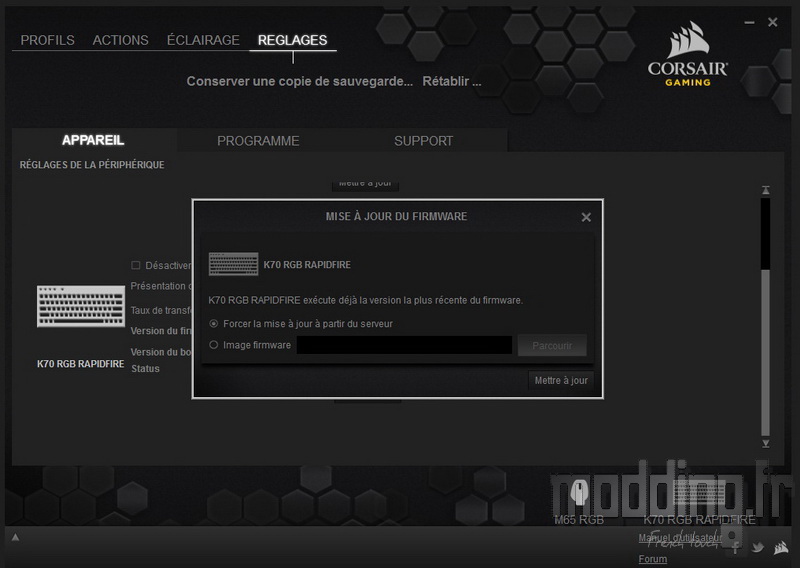The image size is (800, 568).
Task: Click the Parcourir button
Action: pyautogui.click(x=552, y=345)
